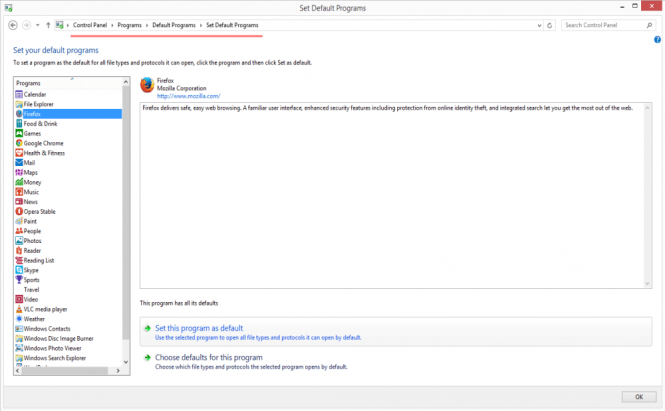Screen dimensions: 665x411
Task: Go to Control Panel in the breadcrumb
Action: pyautogui.click(x=92, y=24)
